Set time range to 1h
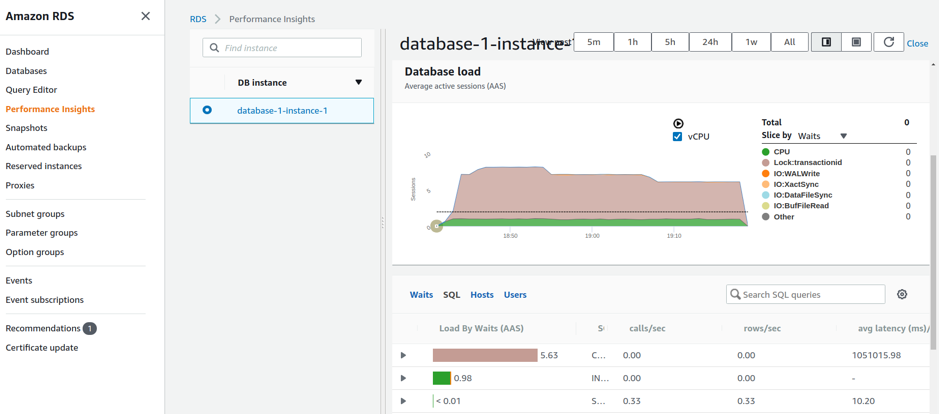The width and height of the screenshot is (939, 414). [632, 43]
